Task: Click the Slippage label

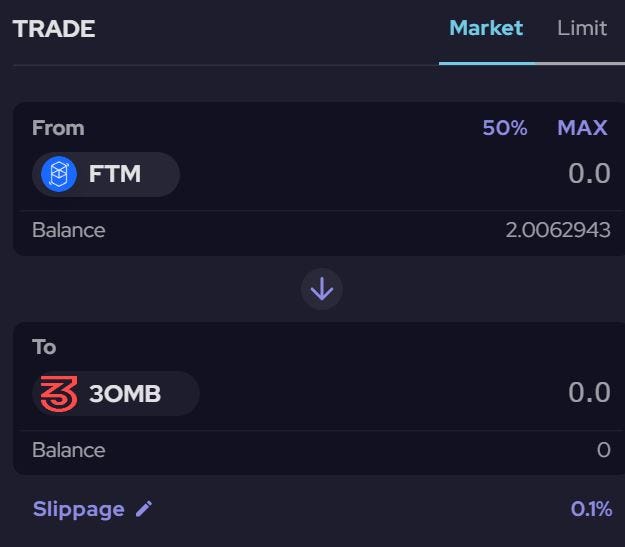Action: 79,510
